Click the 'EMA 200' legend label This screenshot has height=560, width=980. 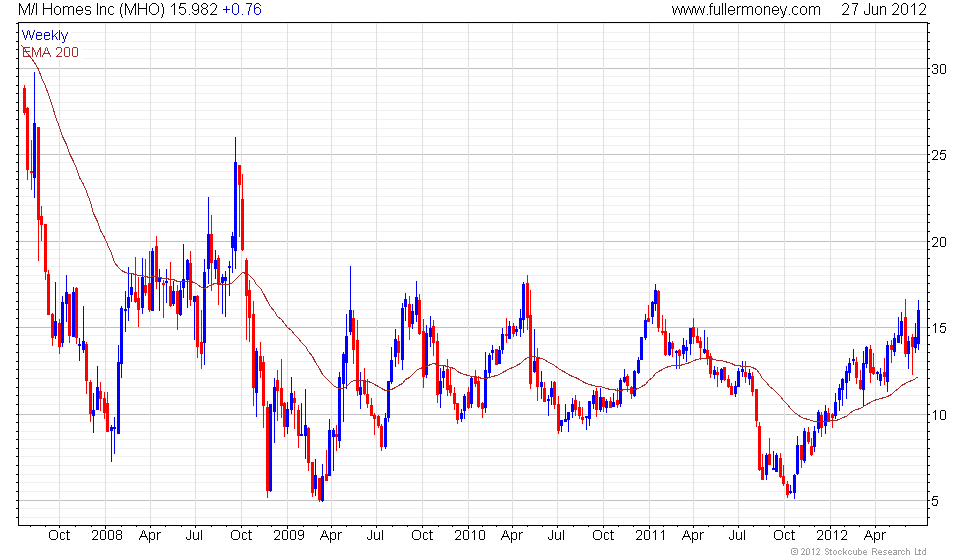pyautogui.click(x=50, y=52)
